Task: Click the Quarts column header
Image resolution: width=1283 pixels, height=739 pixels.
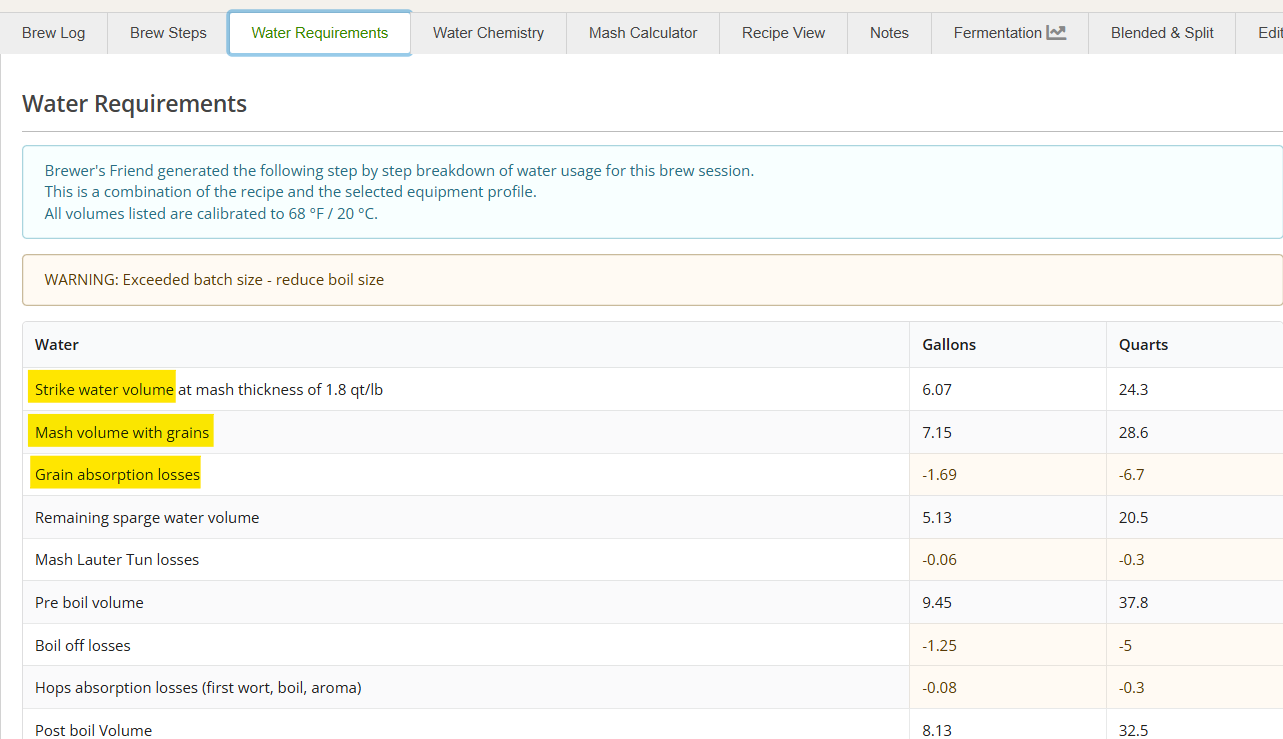Action: tap(1143, 345)
